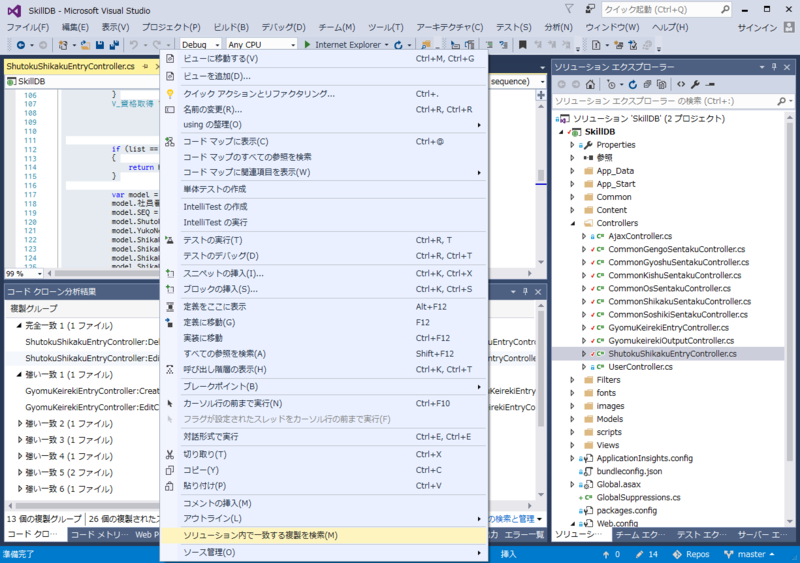Click the green Start debugging play icon

[307, 44]
